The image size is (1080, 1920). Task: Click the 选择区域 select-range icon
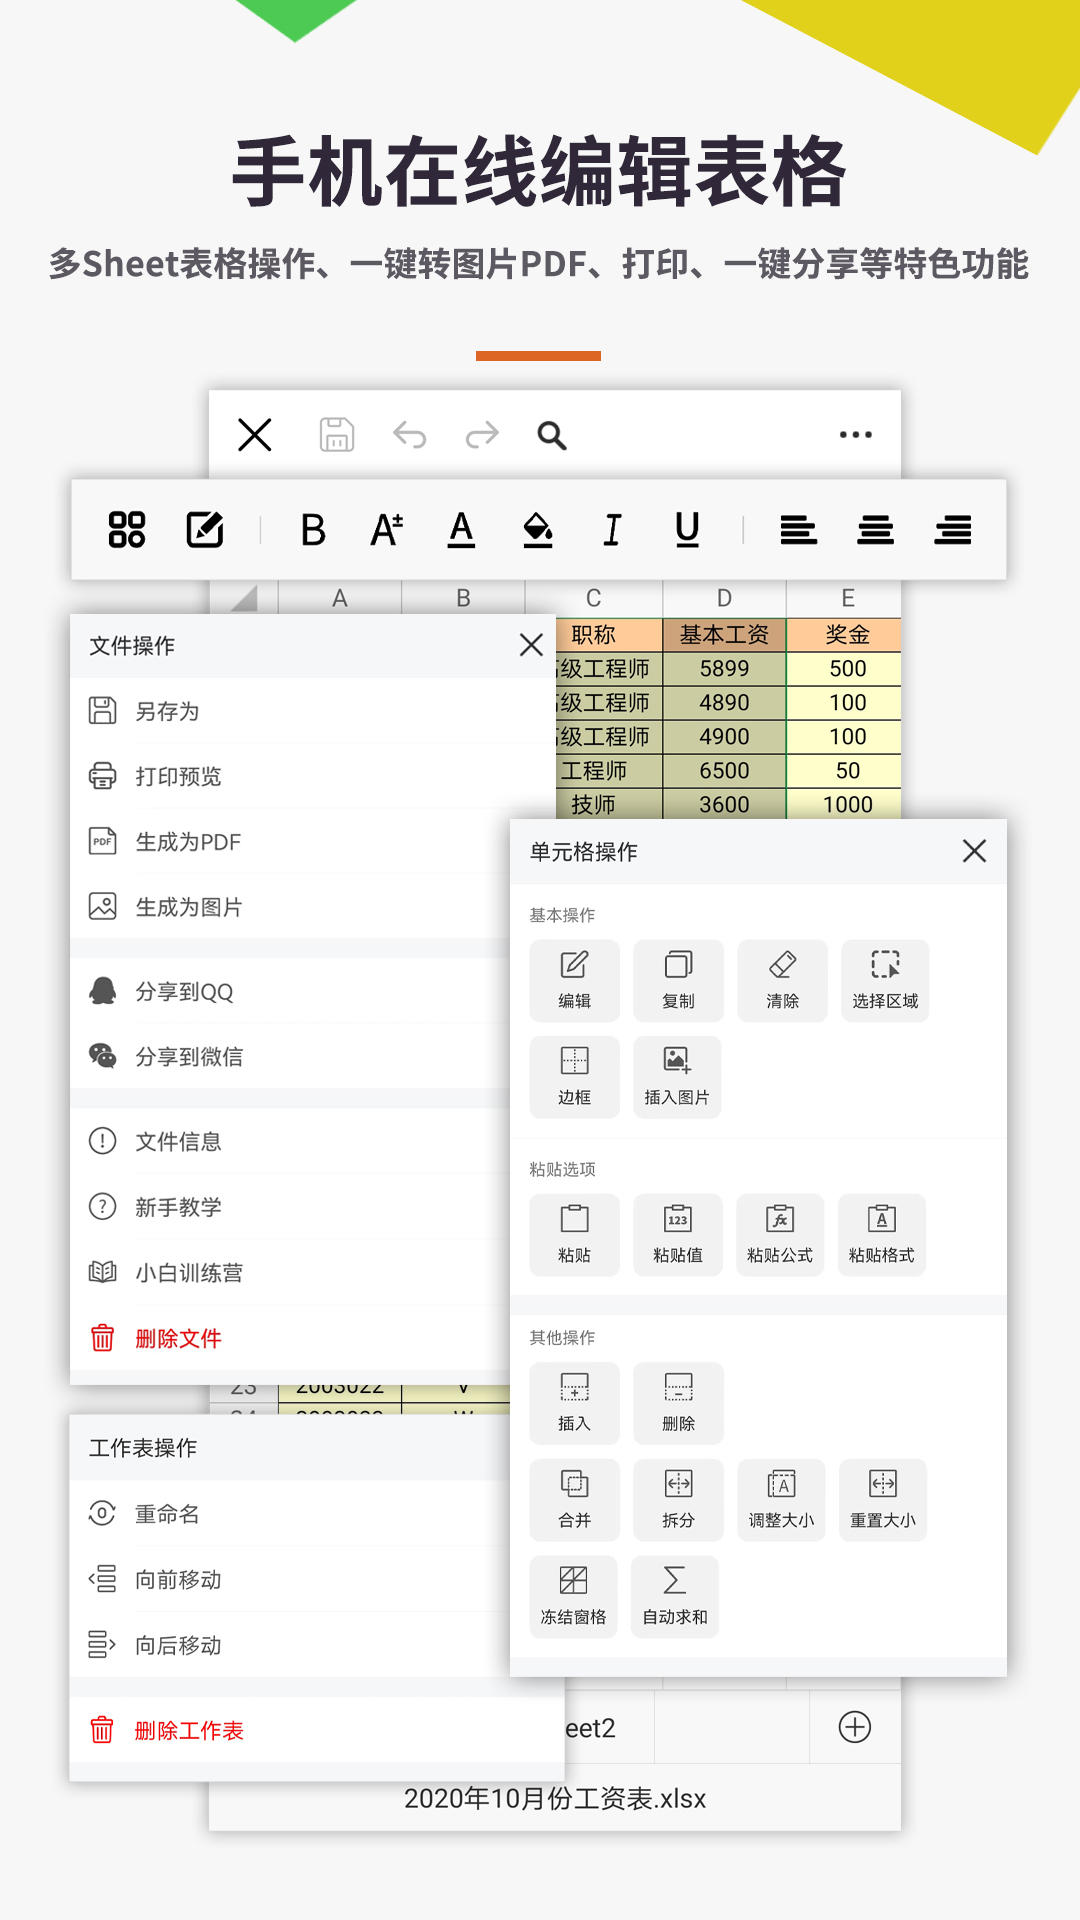click(885, 980)
